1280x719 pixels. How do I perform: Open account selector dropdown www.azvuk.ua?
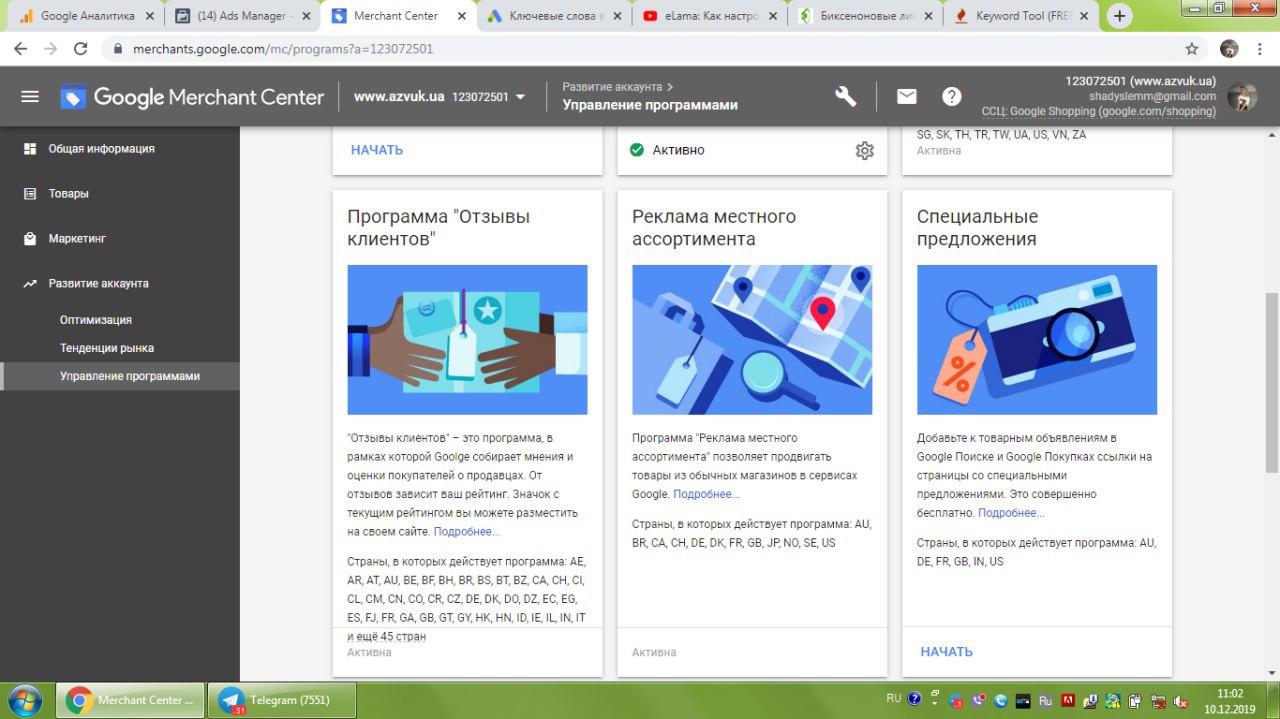tap(440, 97)
